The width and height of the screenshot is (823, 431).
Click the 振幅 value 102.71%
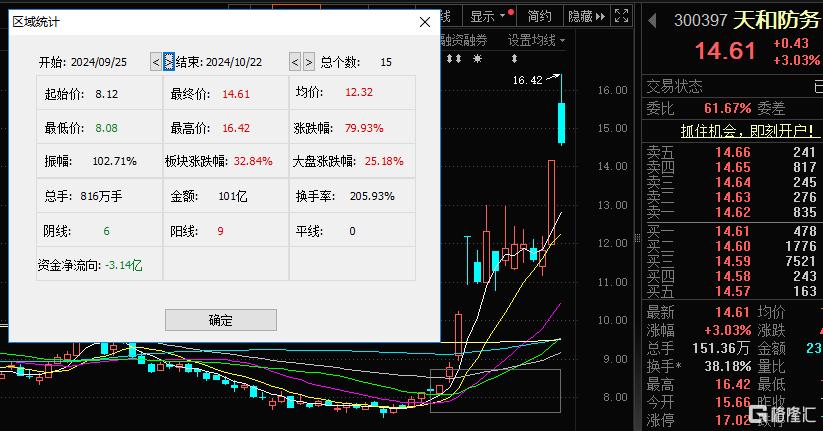[x=114, y=161]
